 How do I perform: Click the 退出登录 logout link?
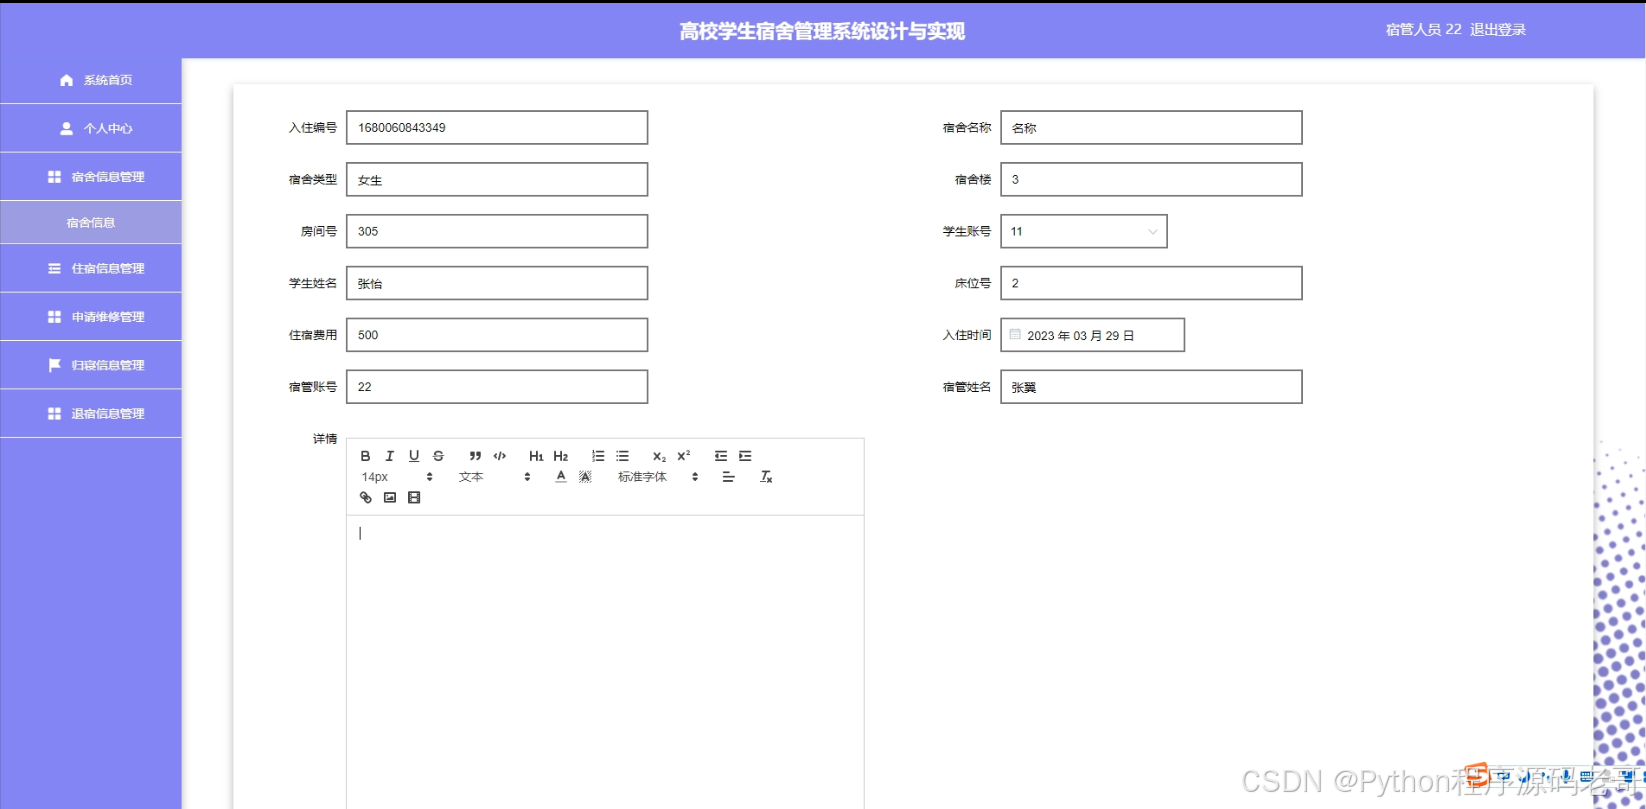point(1498,30)
